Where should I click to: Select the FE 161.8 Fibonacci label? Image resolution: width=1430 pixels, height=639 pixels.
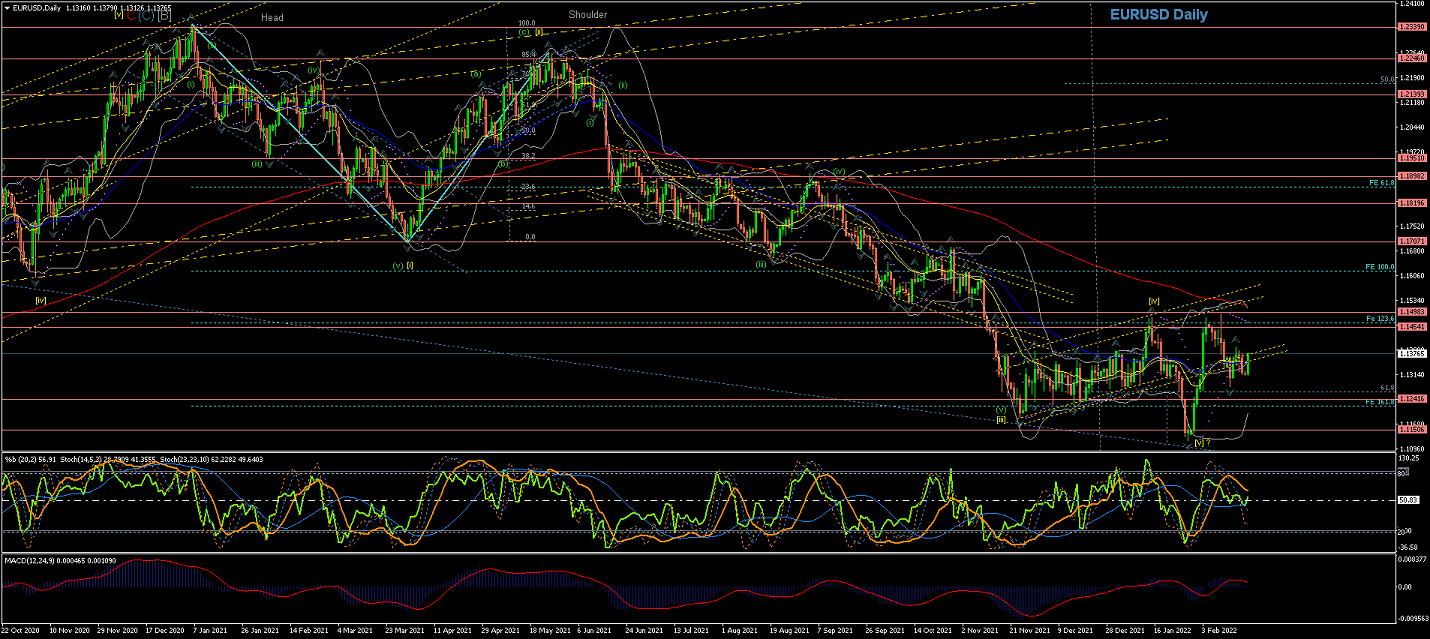(x=1379, y=401)
